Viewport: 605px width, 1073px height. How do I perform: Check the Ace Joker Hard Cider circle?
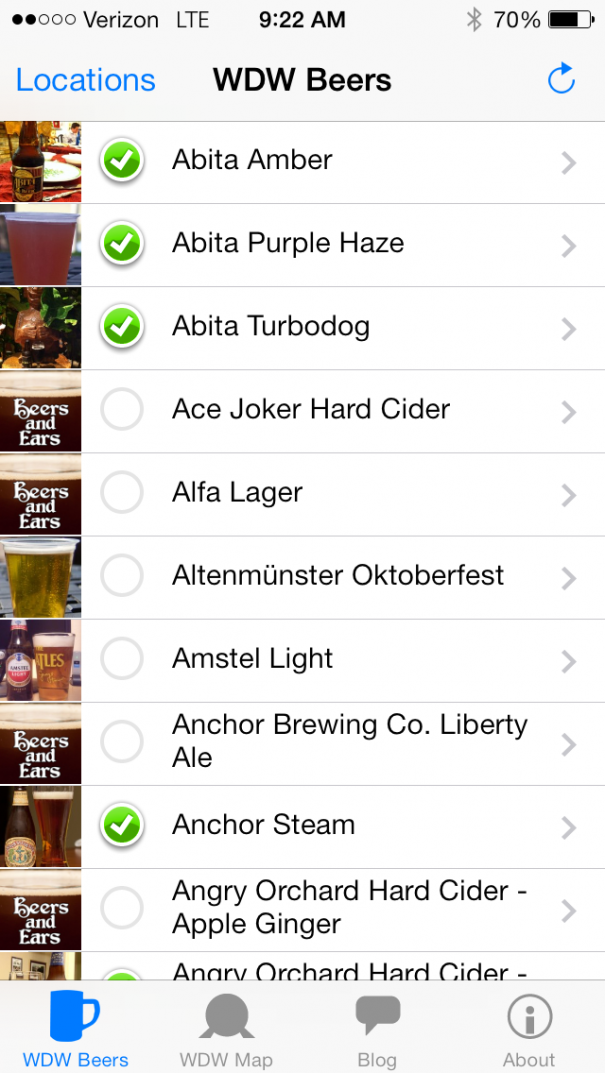coord(121,409)
